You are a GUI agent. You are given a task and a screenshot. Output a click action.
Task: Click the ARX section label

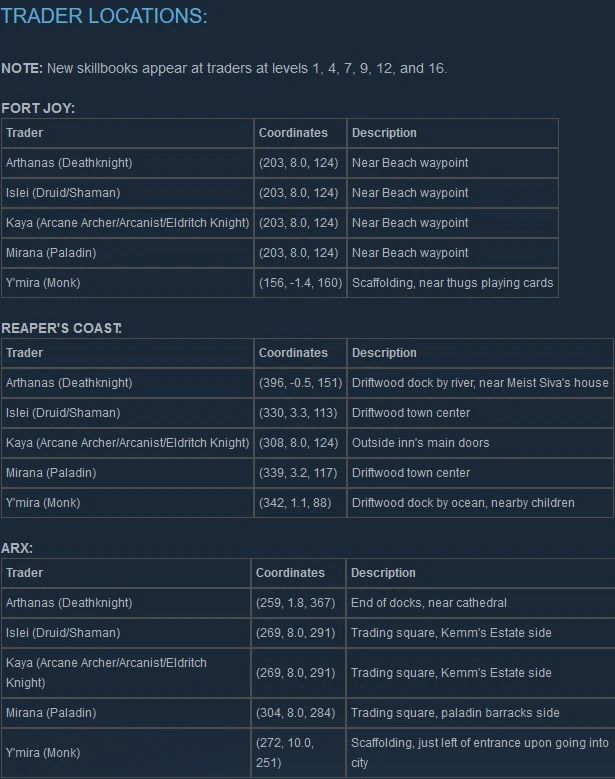pos(17,547)
